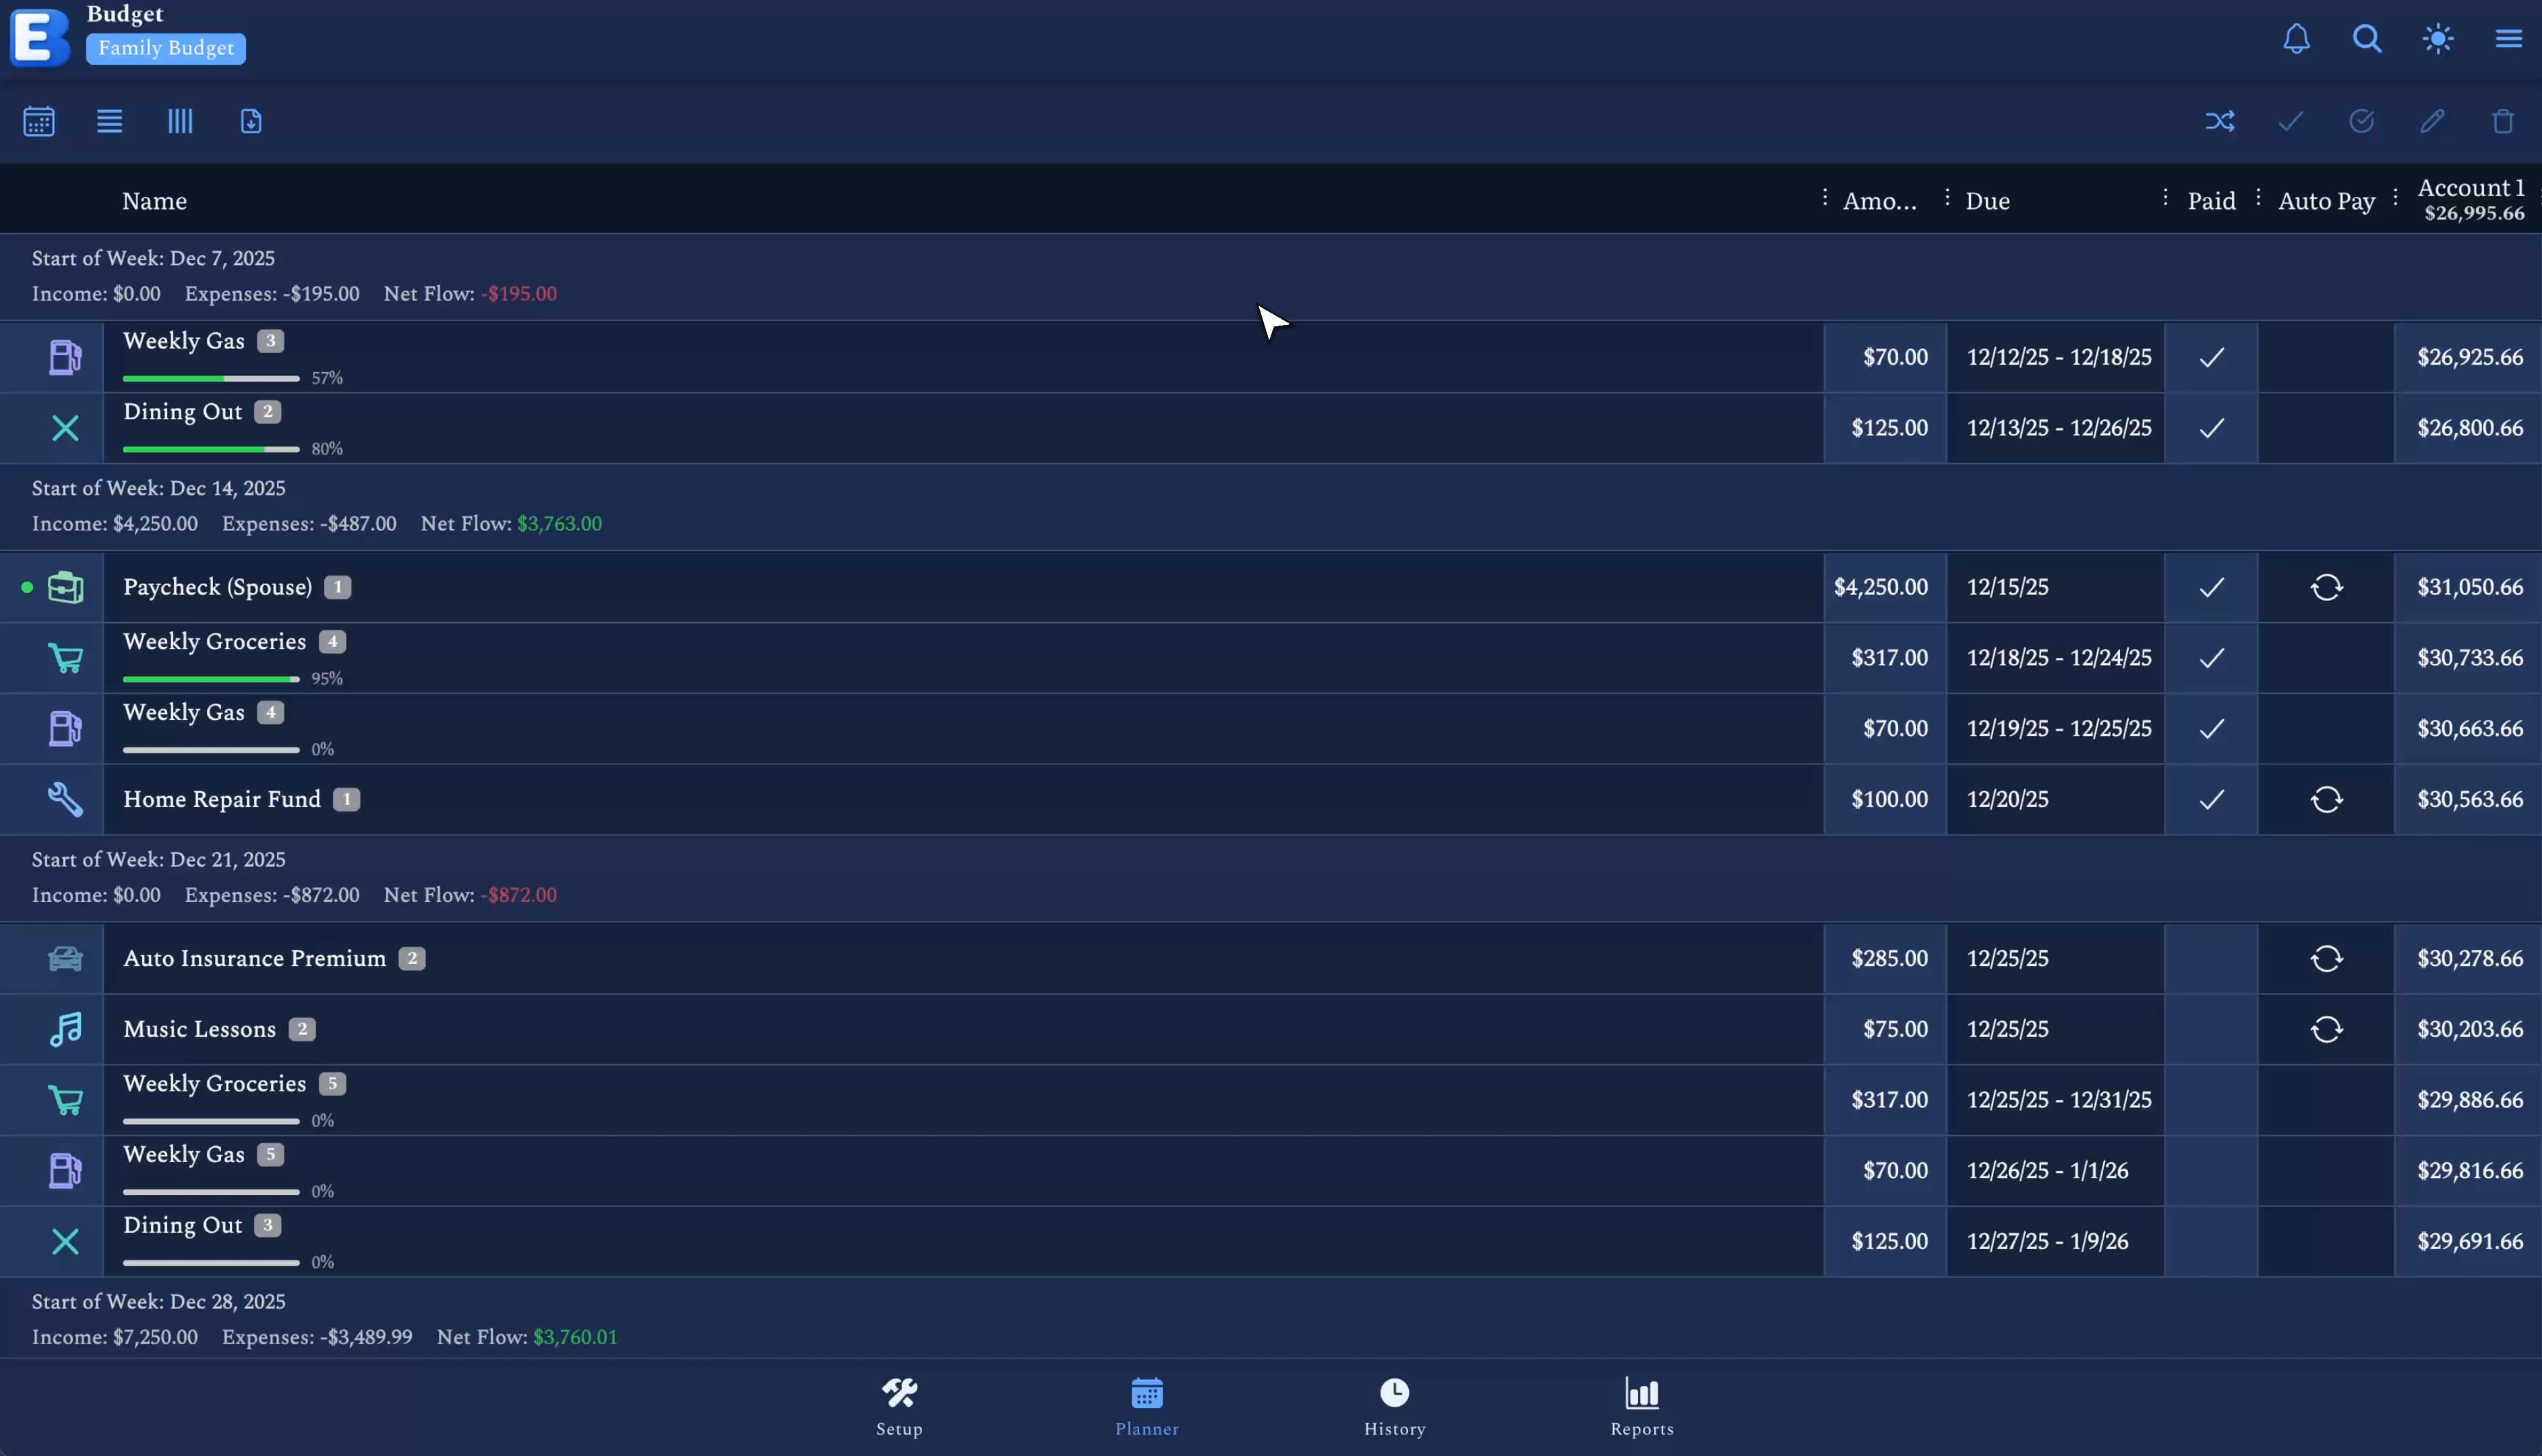Open the hamburger menu icon
The height and width of the screenshot is (1456, 2542).
(x=2508, y=39)
